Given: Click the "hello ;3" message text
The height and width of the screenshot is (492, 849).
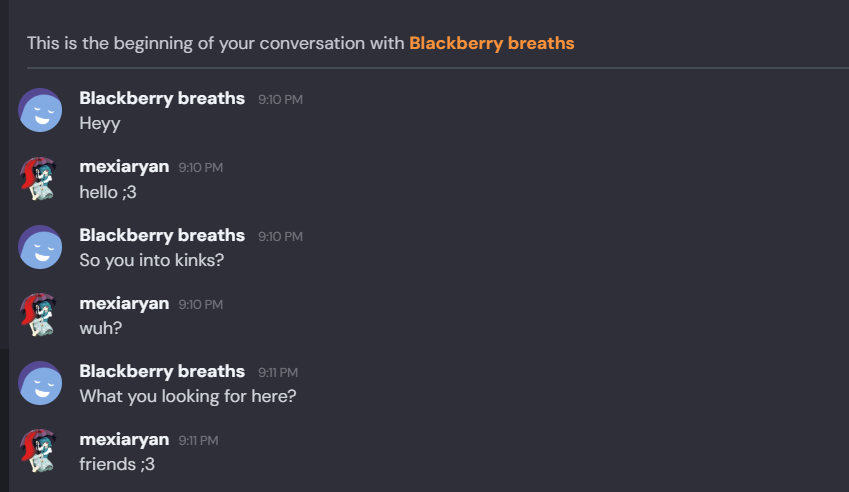Looking at the screenshot, I should [x=108, y=192].
